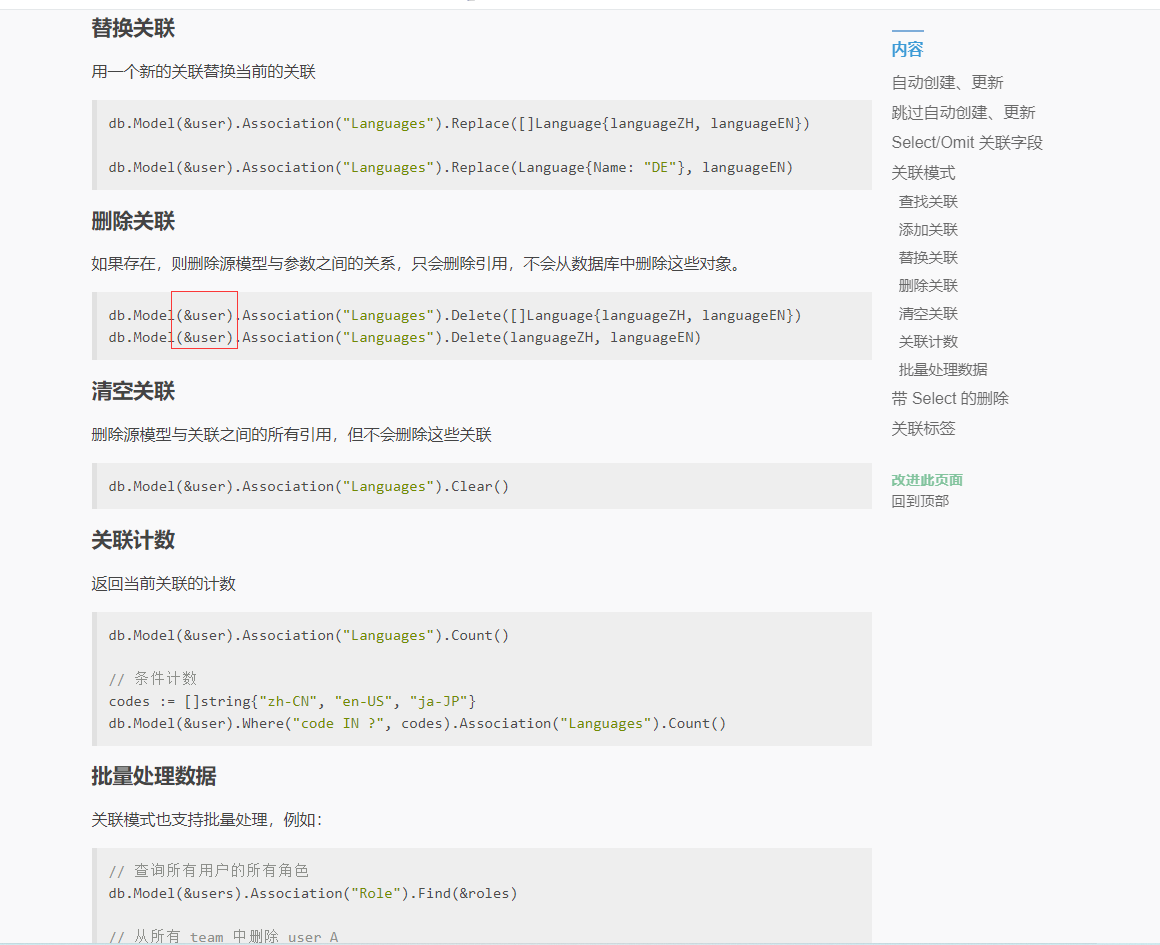Click the '内容' sidebar title
This screenshot has width=1160, height=945.
point(907,50)
